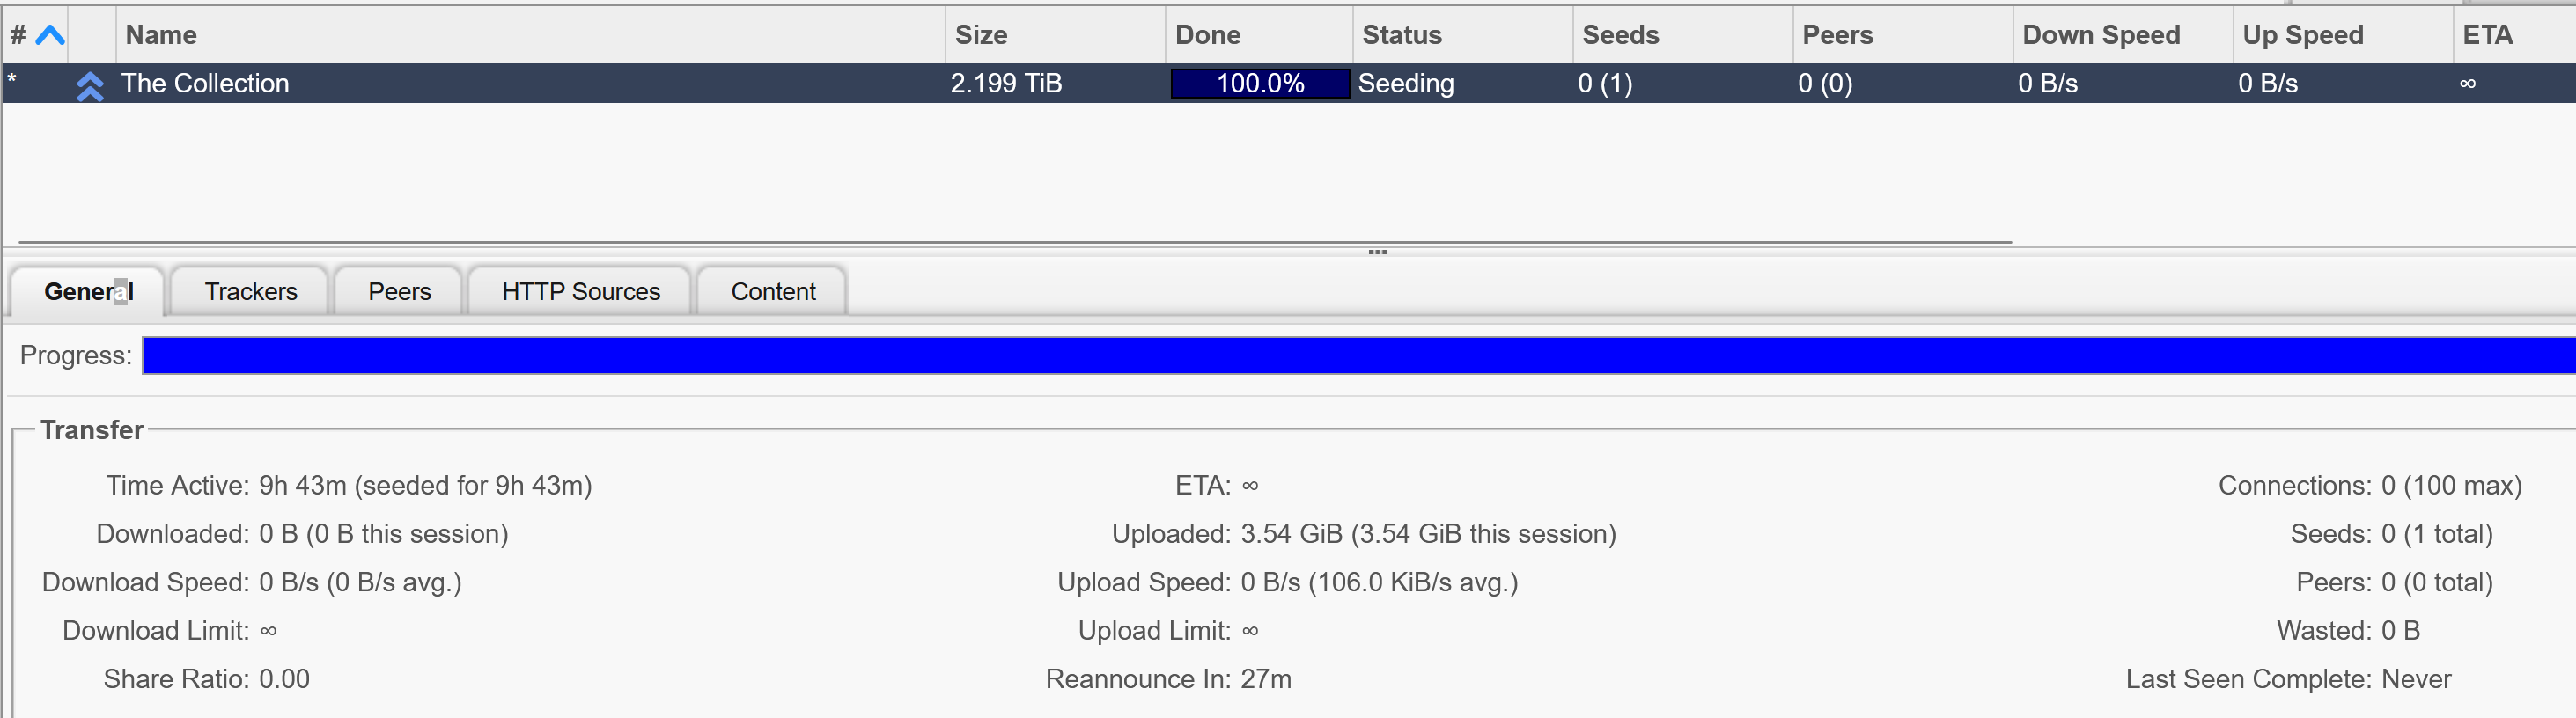Switch to the General tab
Screen dimensions: 2576x718
(88, 291)
